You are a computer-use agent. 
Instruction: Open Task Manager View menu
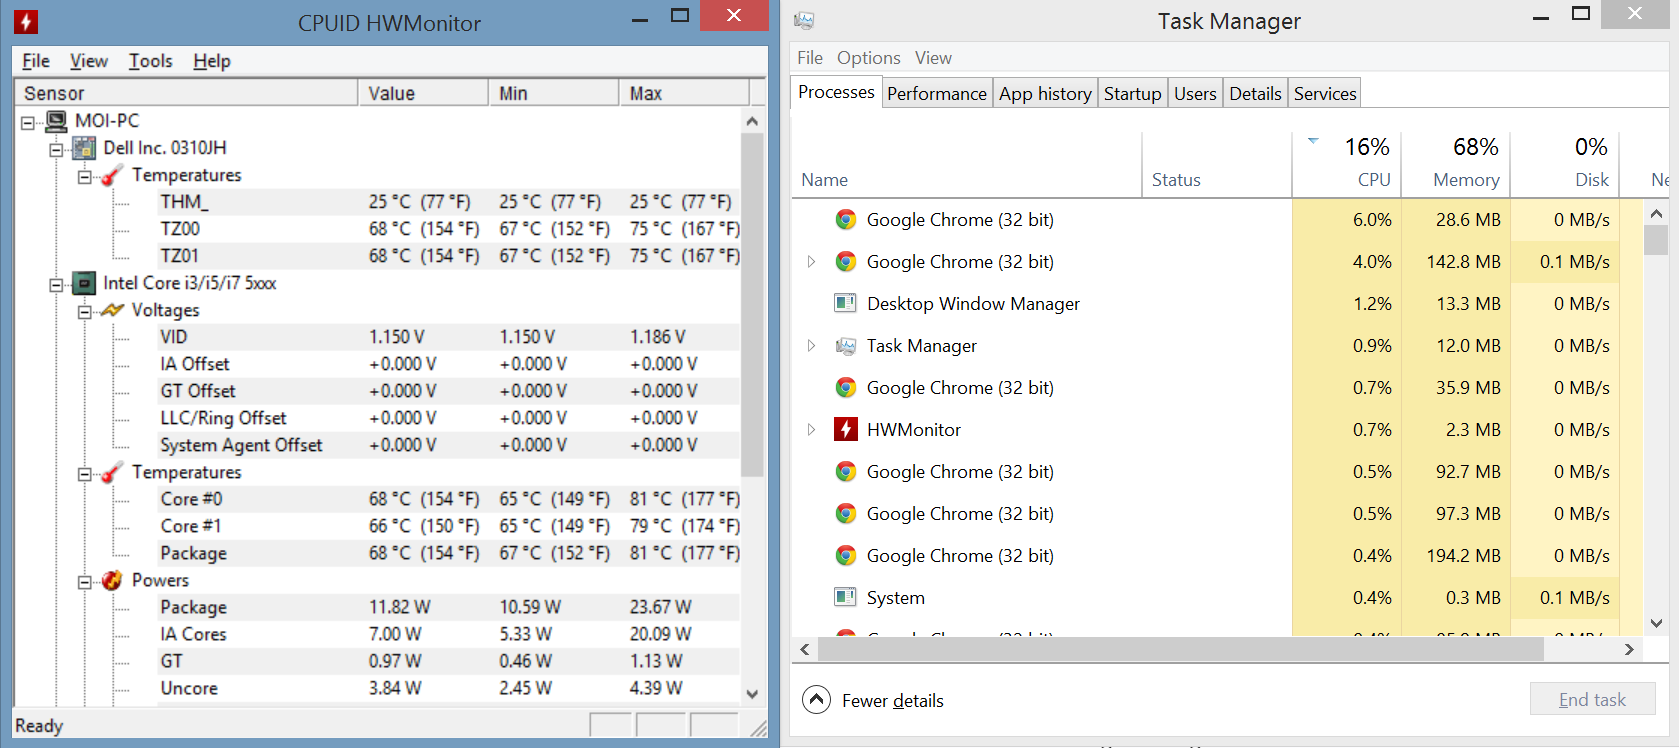click(933, 58)
